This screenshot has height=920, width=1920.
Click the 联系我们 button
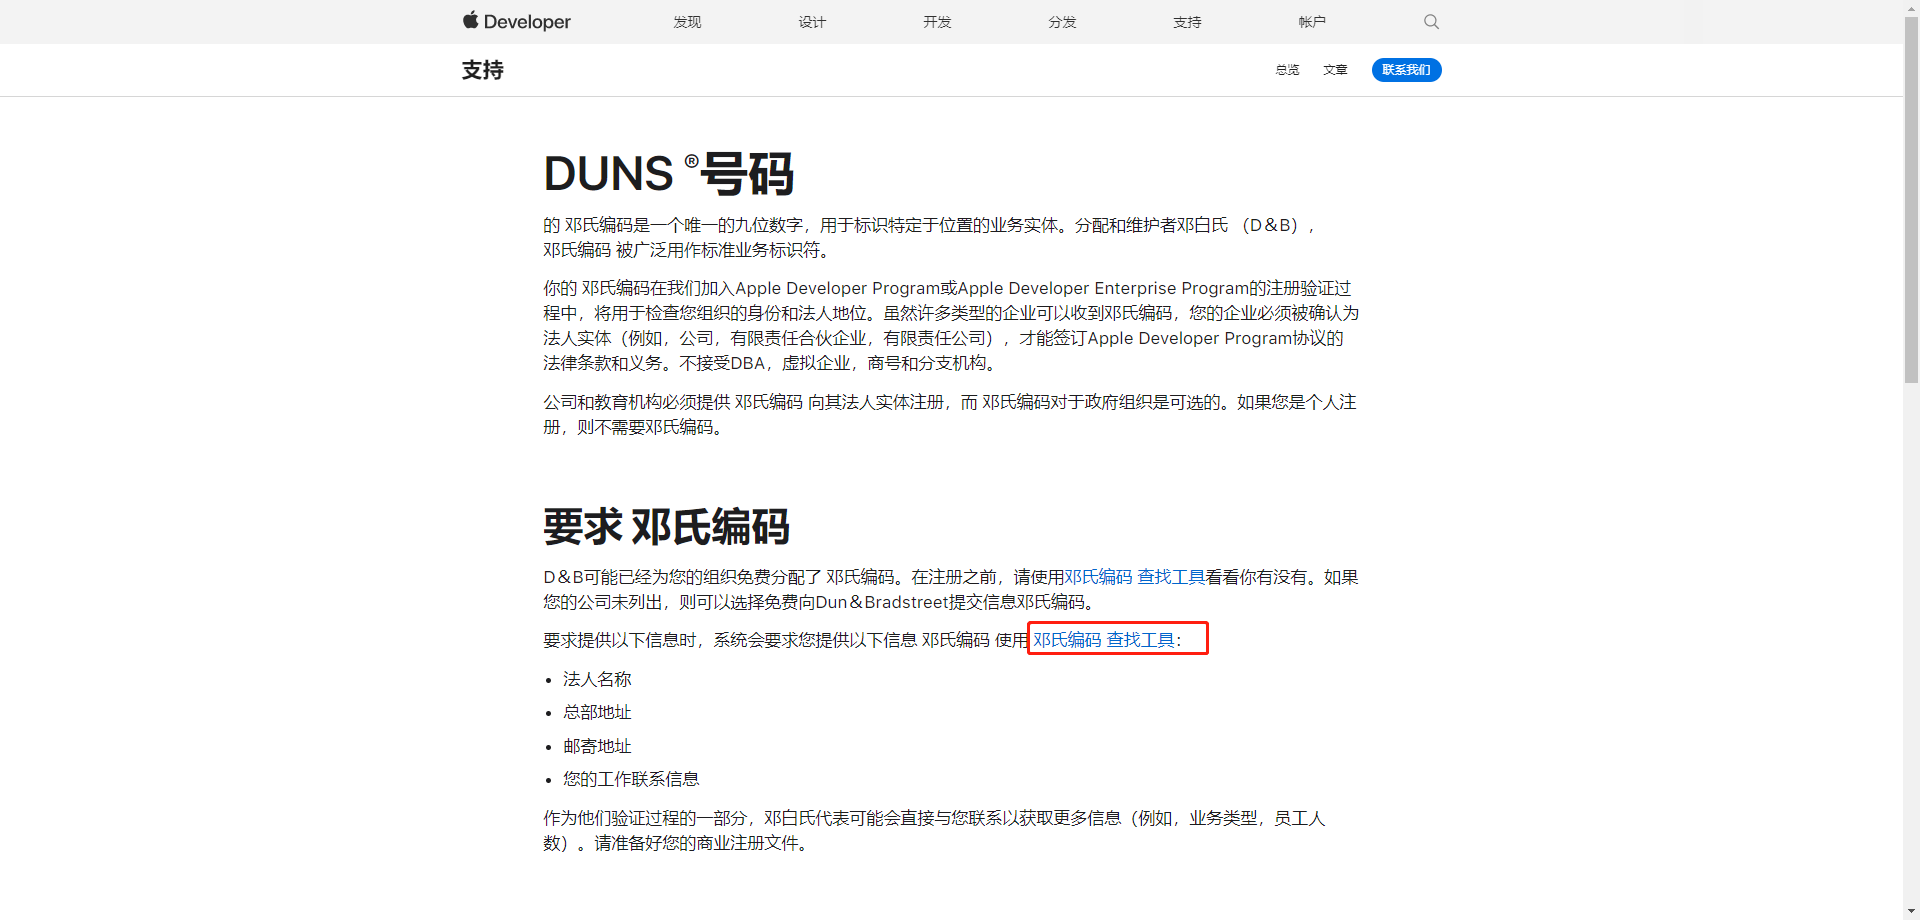pyautogui.click(x=1406, y=70)
